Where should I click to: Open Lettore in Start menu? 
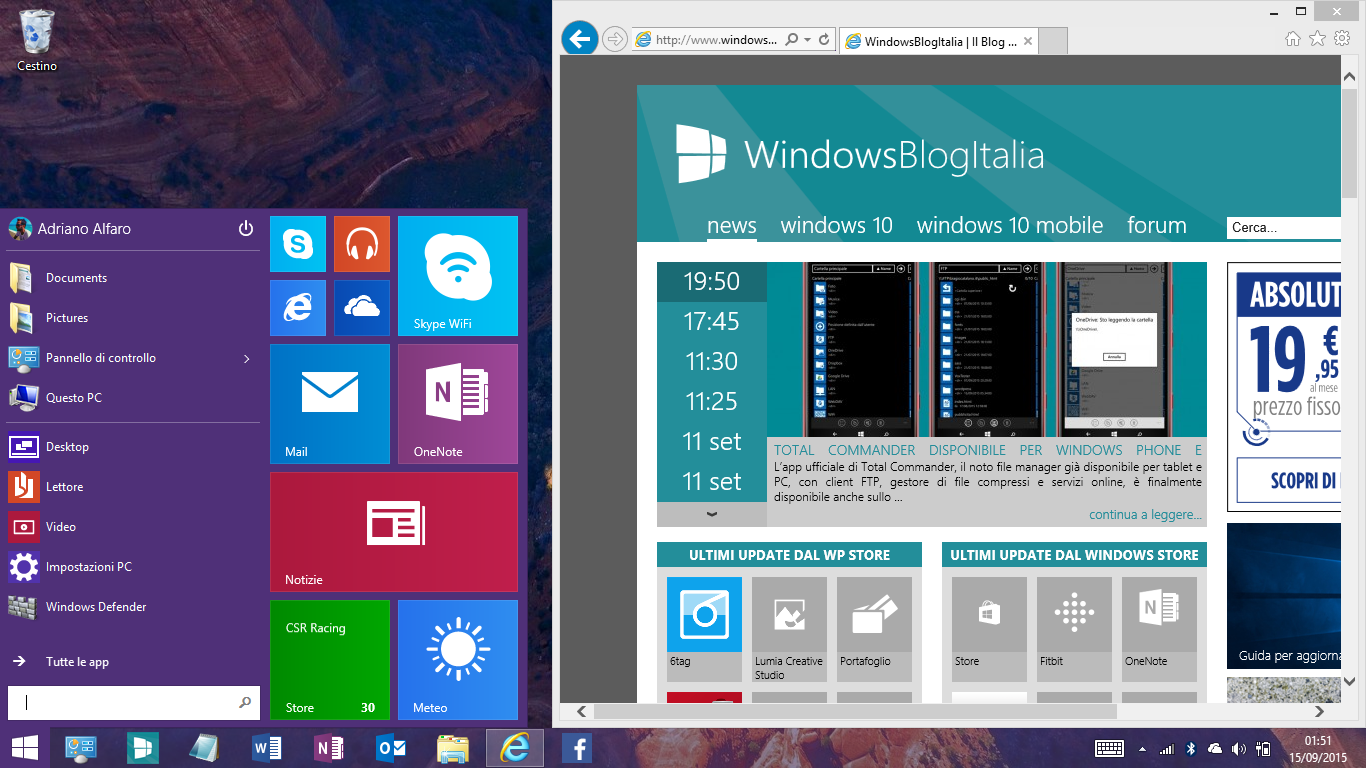click(133, 487)
